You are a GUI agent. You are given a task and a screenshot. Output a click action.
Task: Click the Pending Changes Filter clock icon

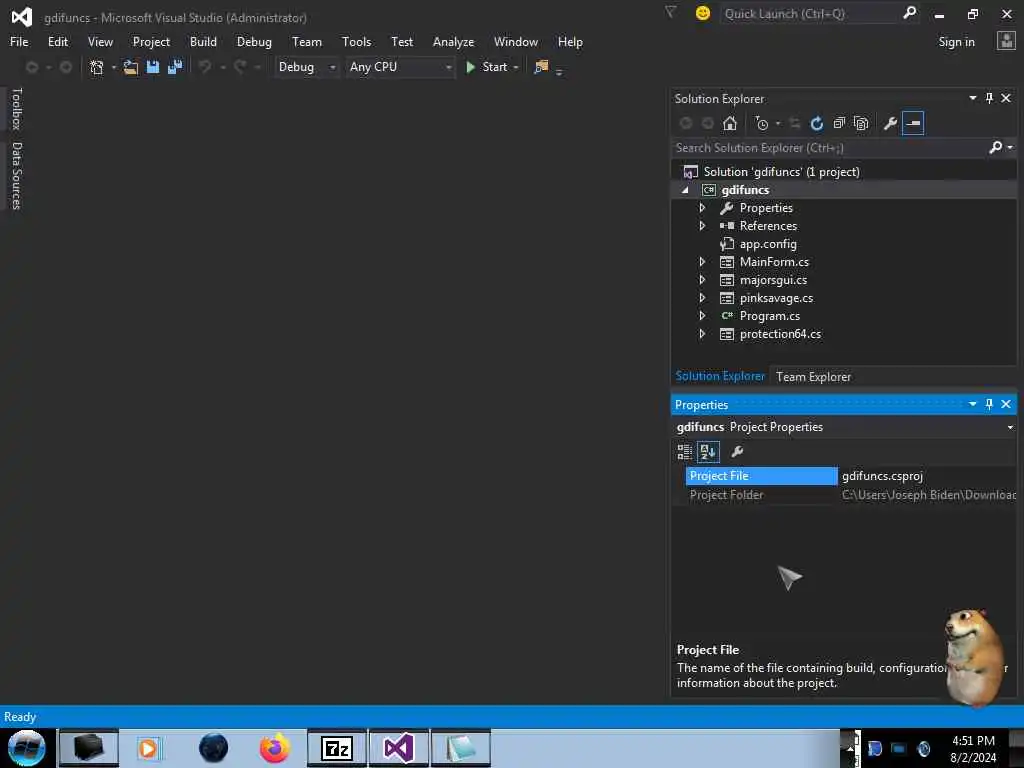[x=761, y=123]
